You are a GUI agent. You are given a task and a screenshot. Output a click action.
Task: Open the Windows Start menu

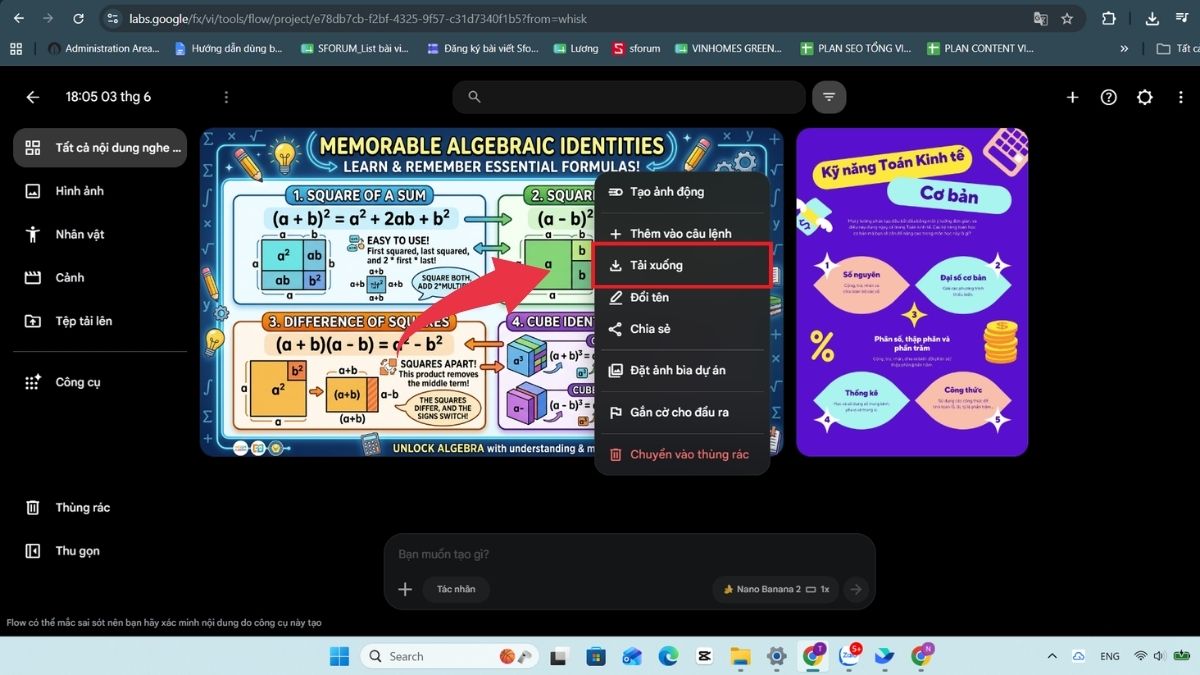[x=340, y=656]
